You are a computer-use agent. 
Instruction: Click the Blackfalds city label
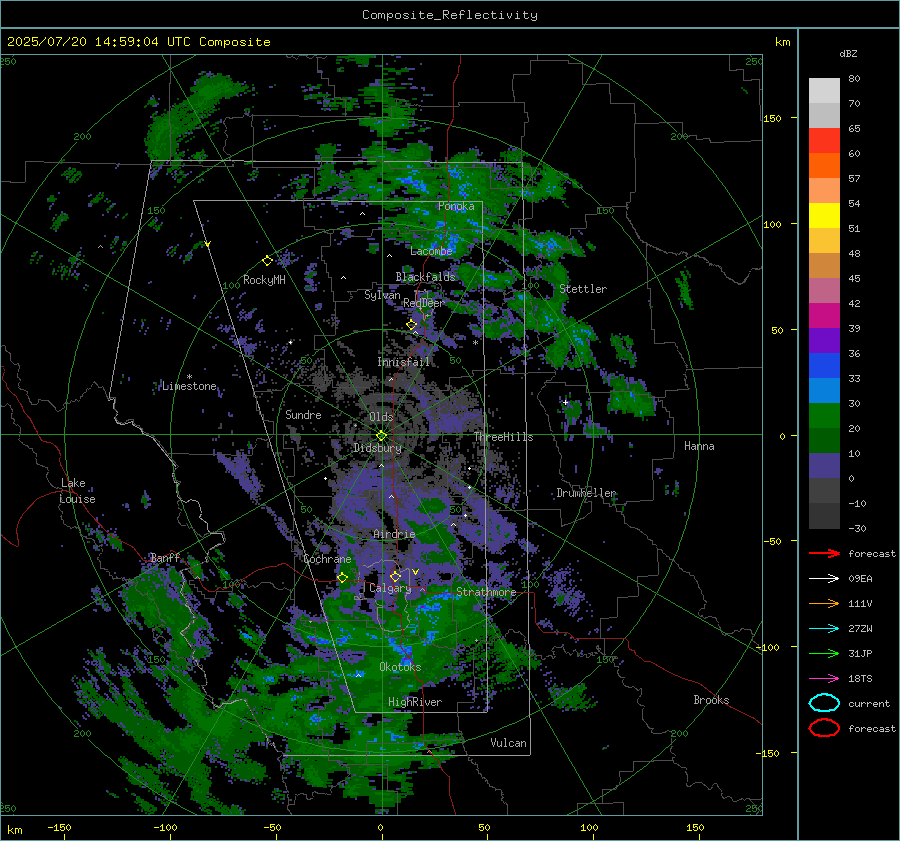[x=425, y=277]
